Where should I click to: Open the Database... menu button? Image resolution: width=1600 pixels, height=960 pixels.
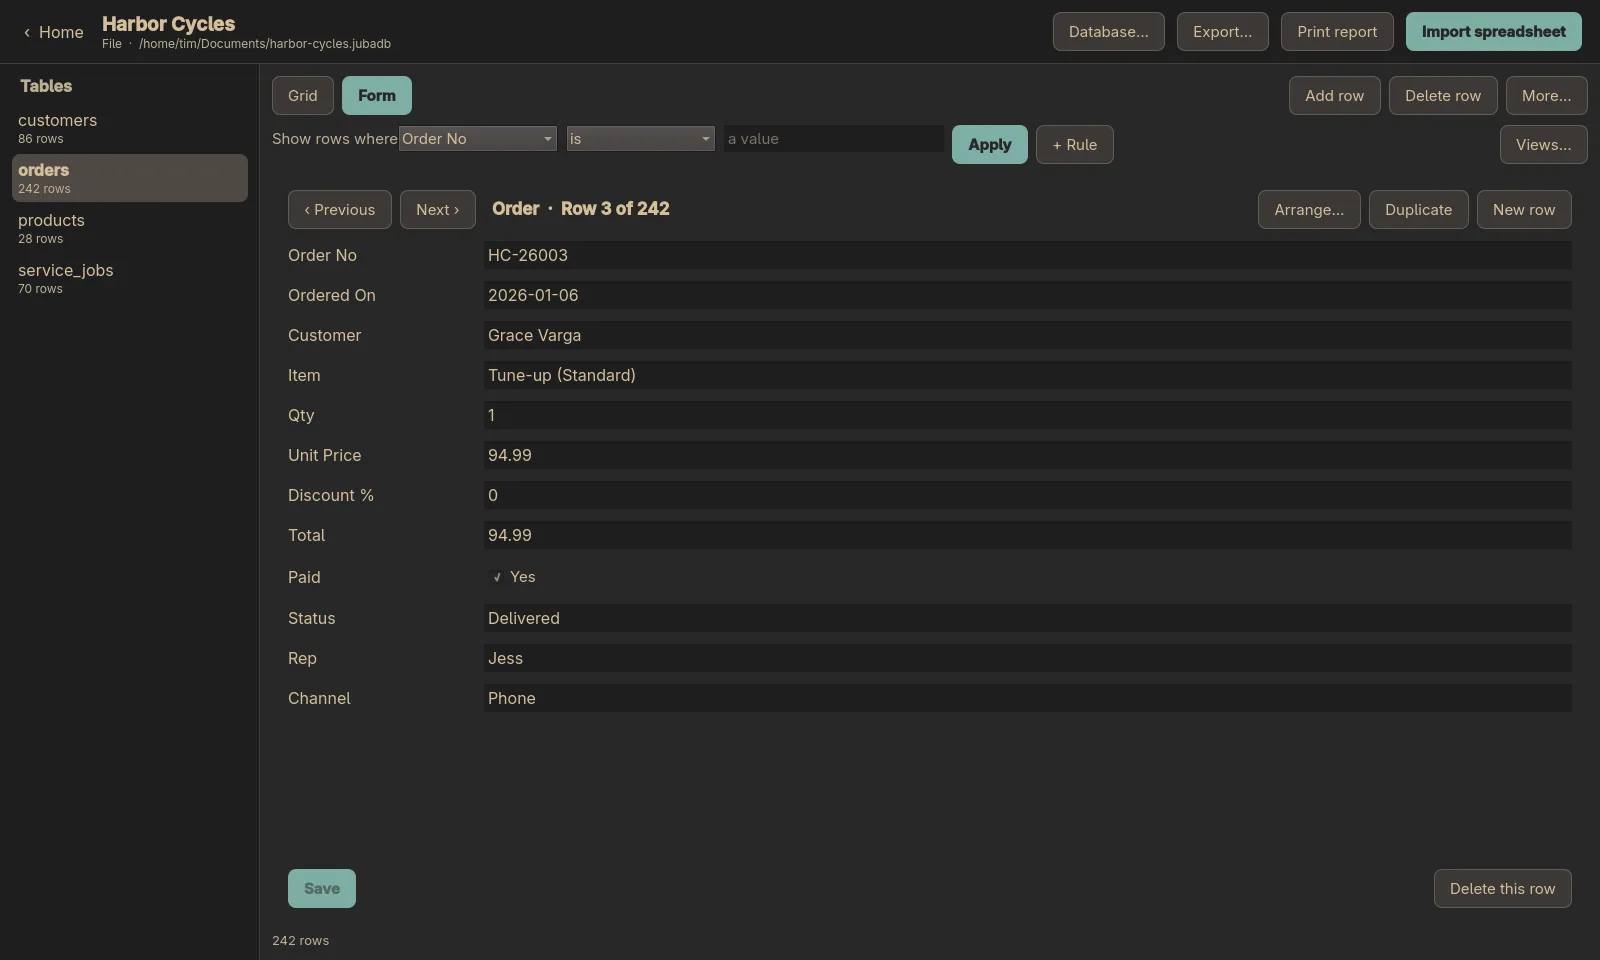pos(1108,32)
